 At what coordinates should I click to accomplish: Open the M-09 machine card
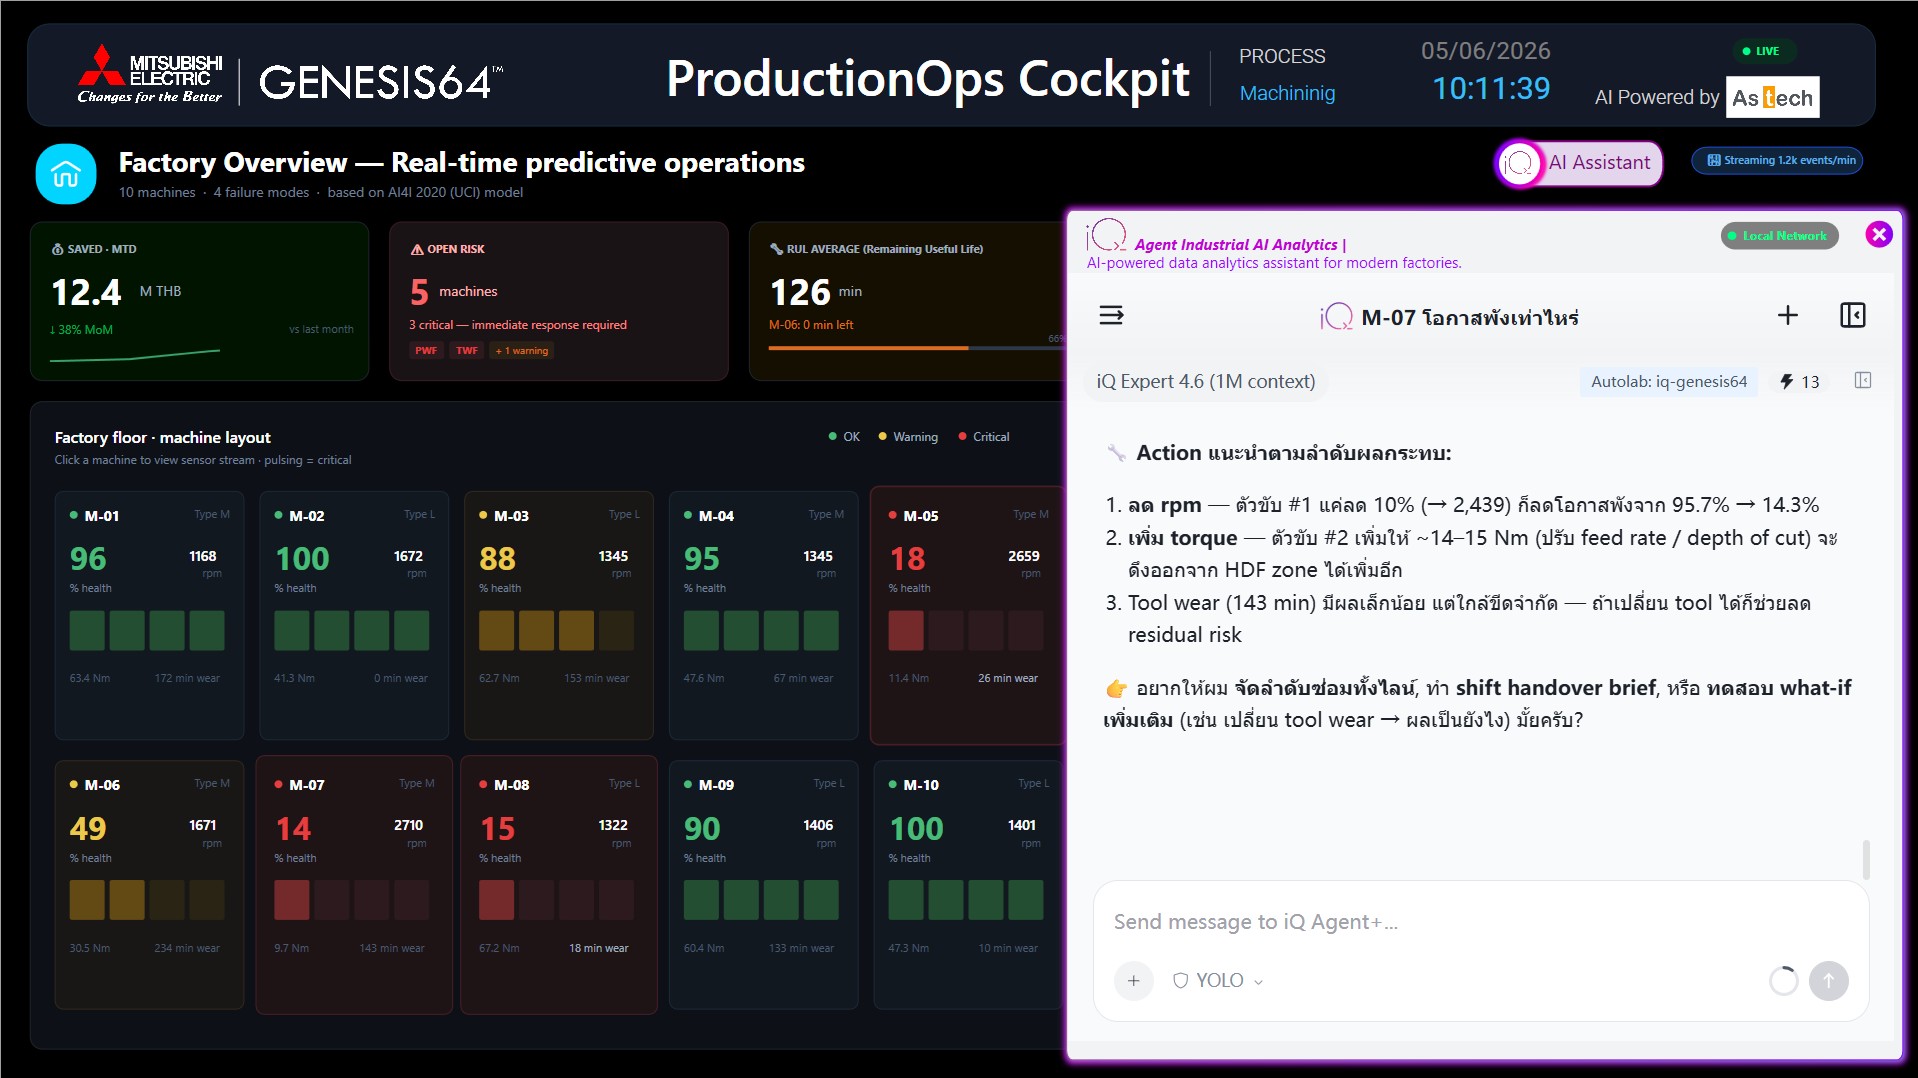tap(763, 885)
